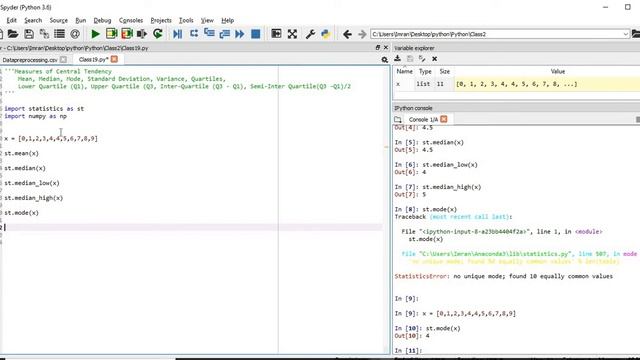Viewport: 640px width, 360px height.
Task: Select variable x value cell
Action: pyautogui.click(x=547, y=84)
